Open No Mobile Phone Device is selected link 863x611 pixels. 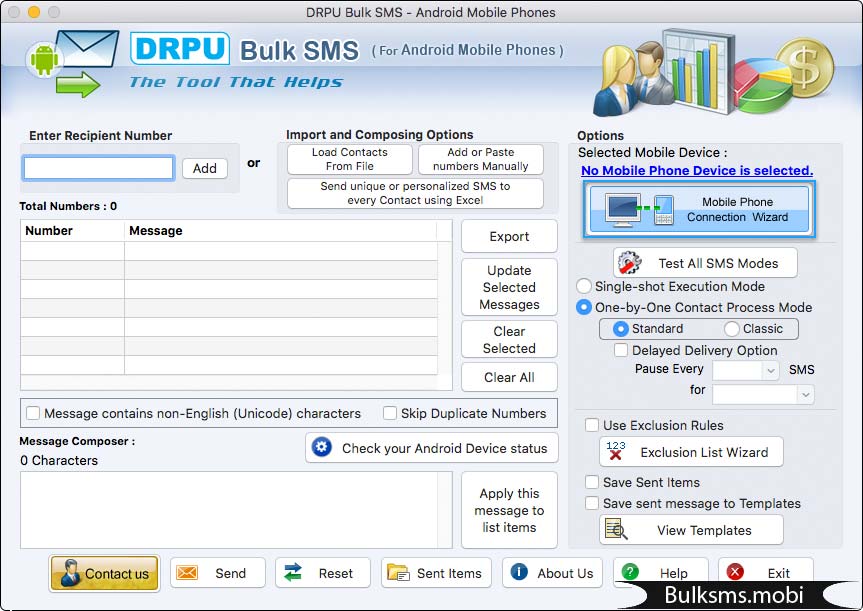click(x=697, y=171)
